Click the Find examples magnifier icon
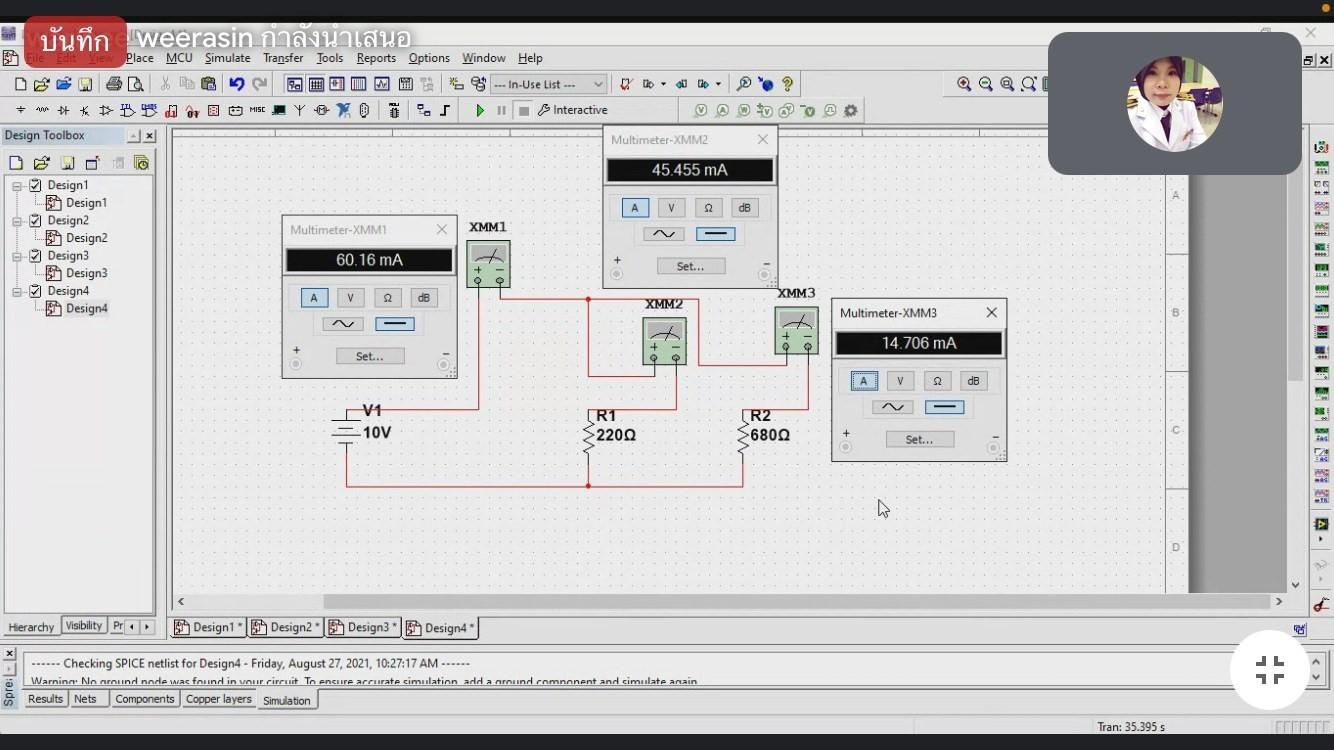 point(743,84)
